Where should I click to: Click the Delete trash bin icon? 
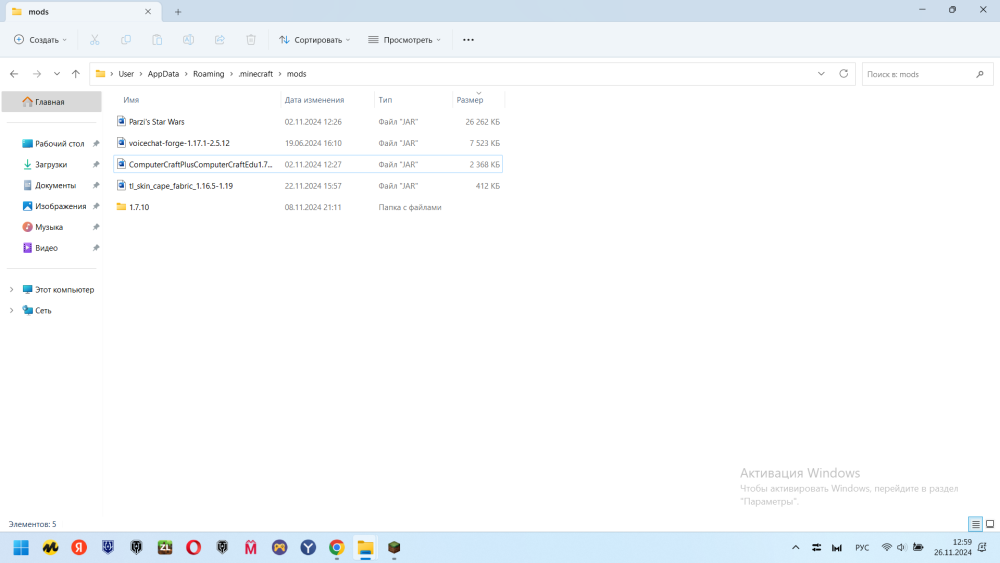(x=251, y=40)
